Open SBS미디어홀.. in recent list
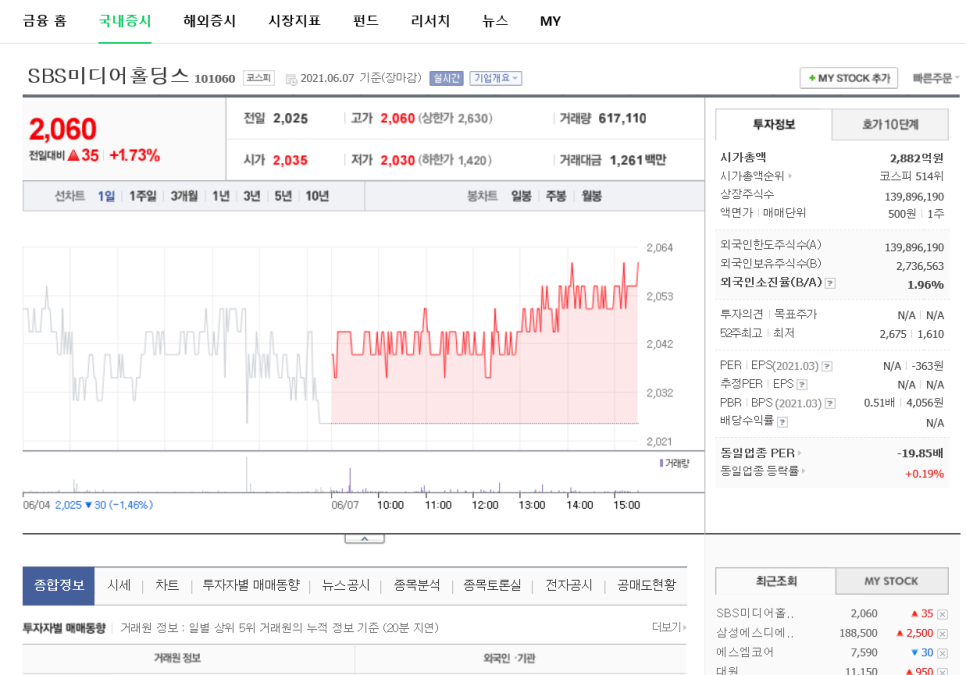Screen dimensions: 966x675 point(755,613)
